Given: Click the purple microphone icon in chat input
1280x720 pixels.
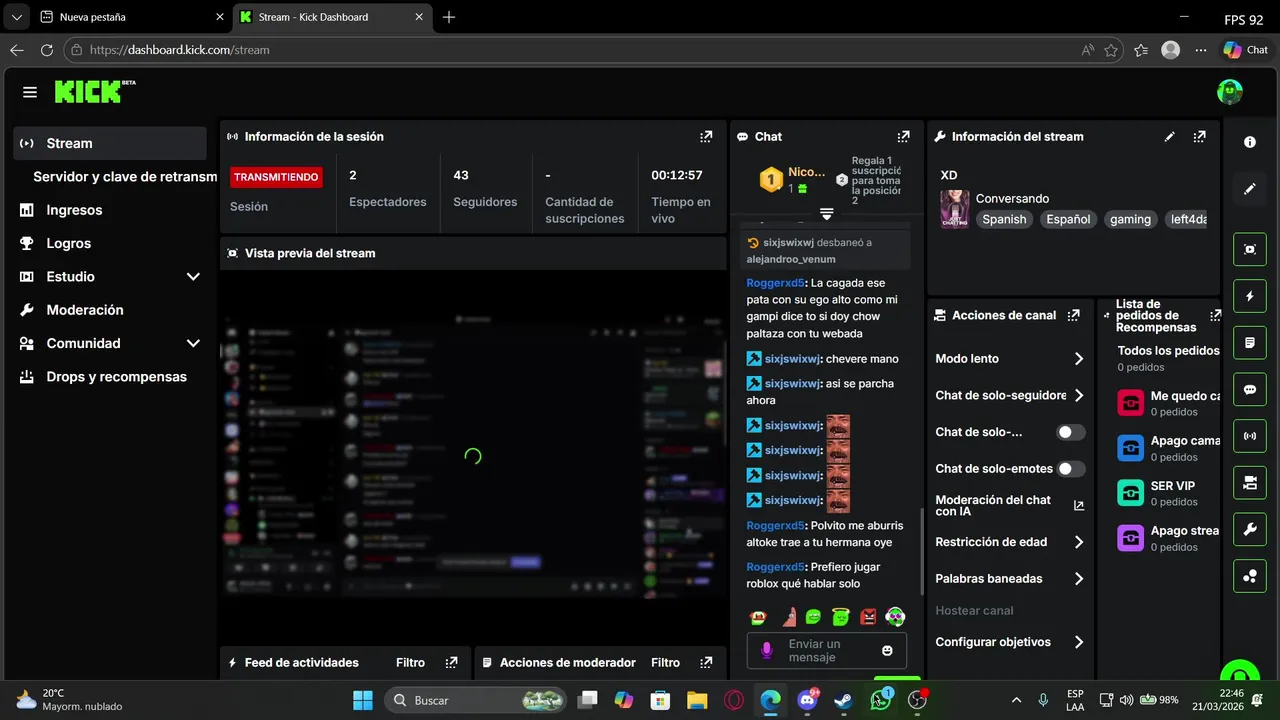Looking at the screenshot, I should pos(767,651).
